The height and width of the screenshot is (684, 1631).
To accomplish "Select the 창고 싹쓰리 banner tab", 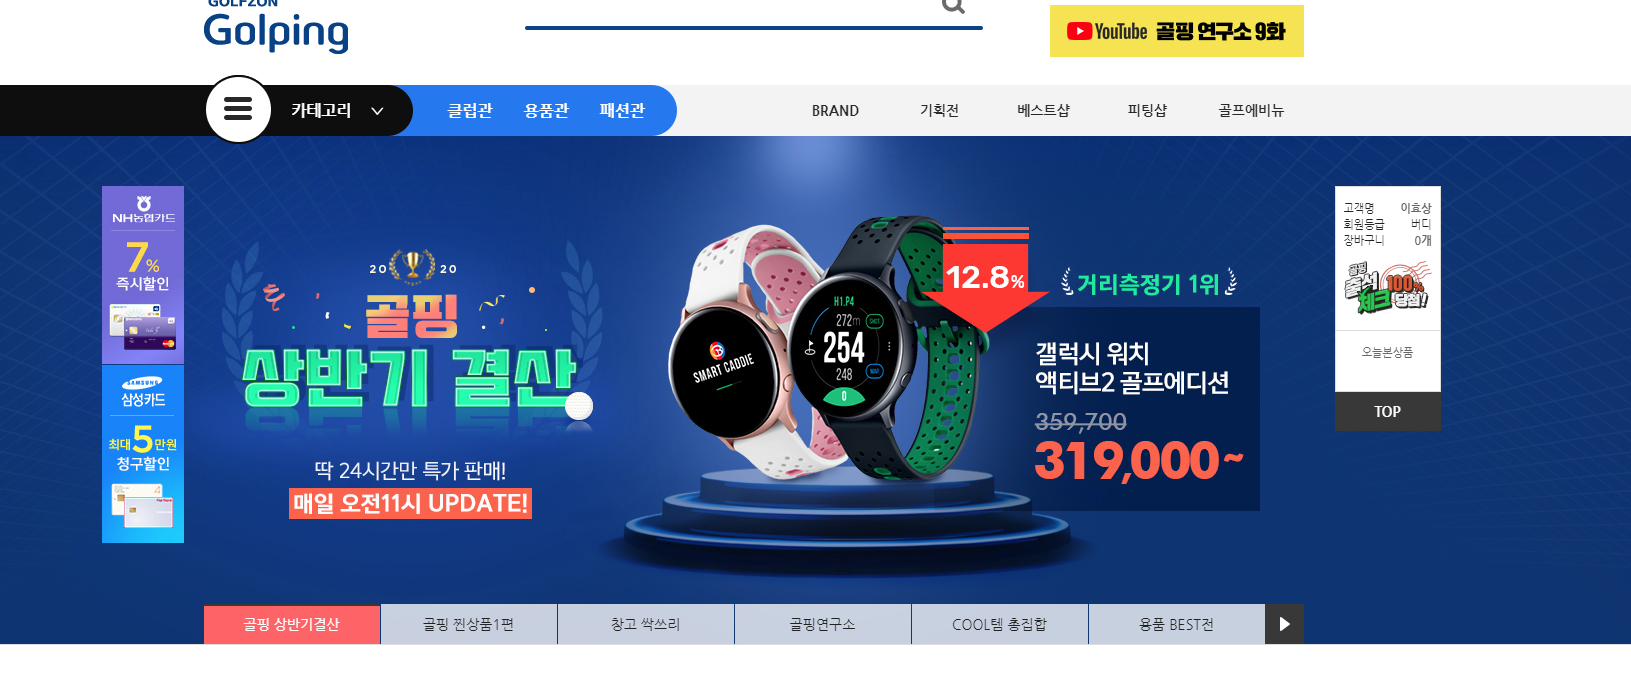I will [645, 624].
